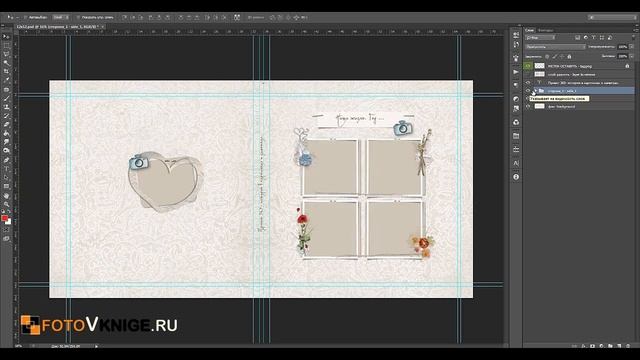Select the Crop tool

pos(6,71)
